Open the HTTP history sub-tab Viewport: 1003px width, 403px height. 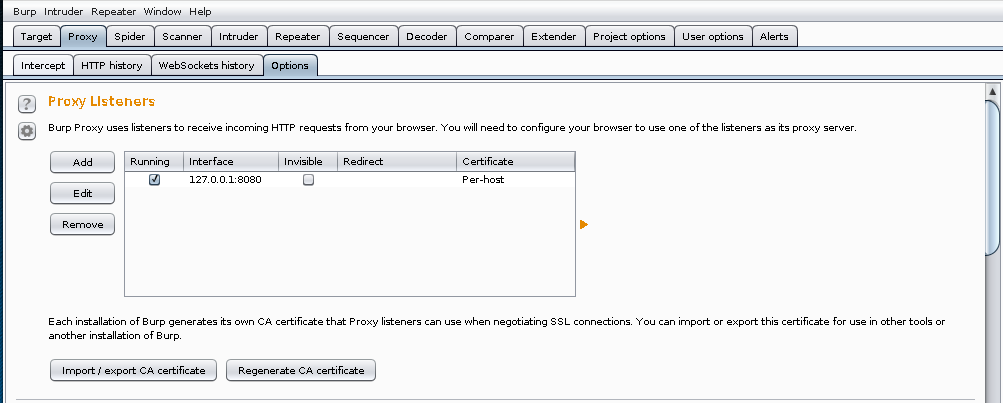[x=112, y=65]
